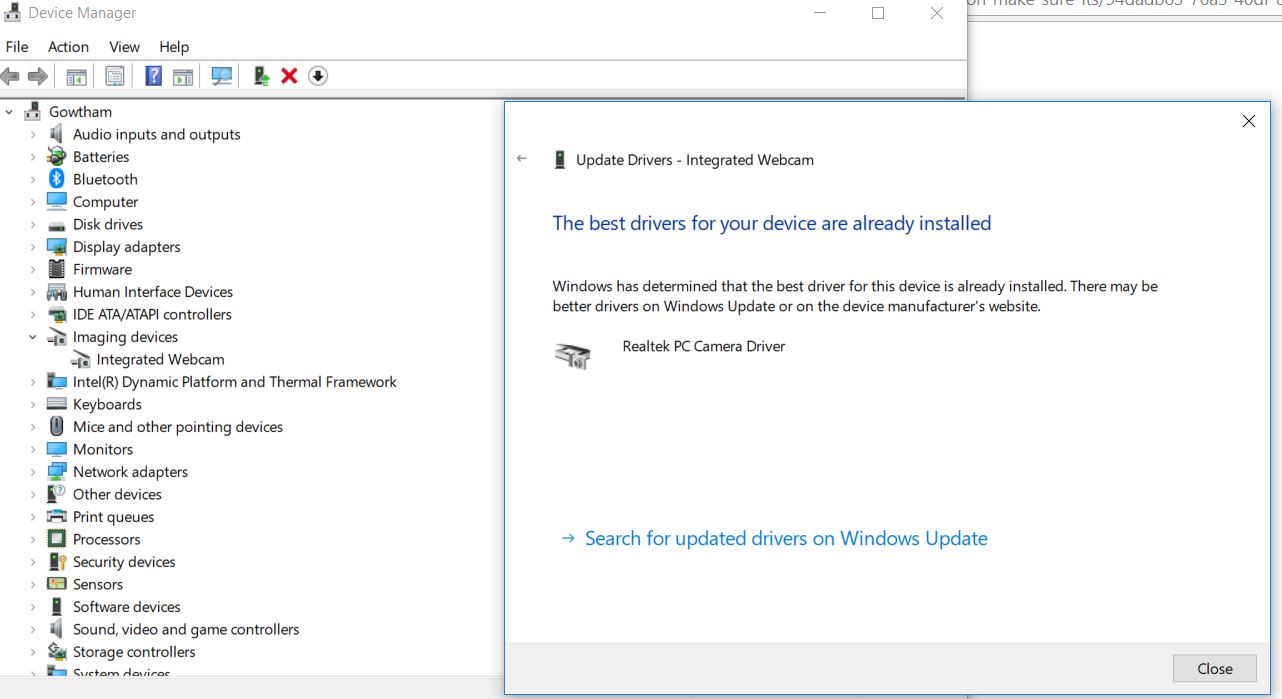Click Show/Hide Console Tree toolbar icon
The image size is (1282, 699).
click(76, 76)
